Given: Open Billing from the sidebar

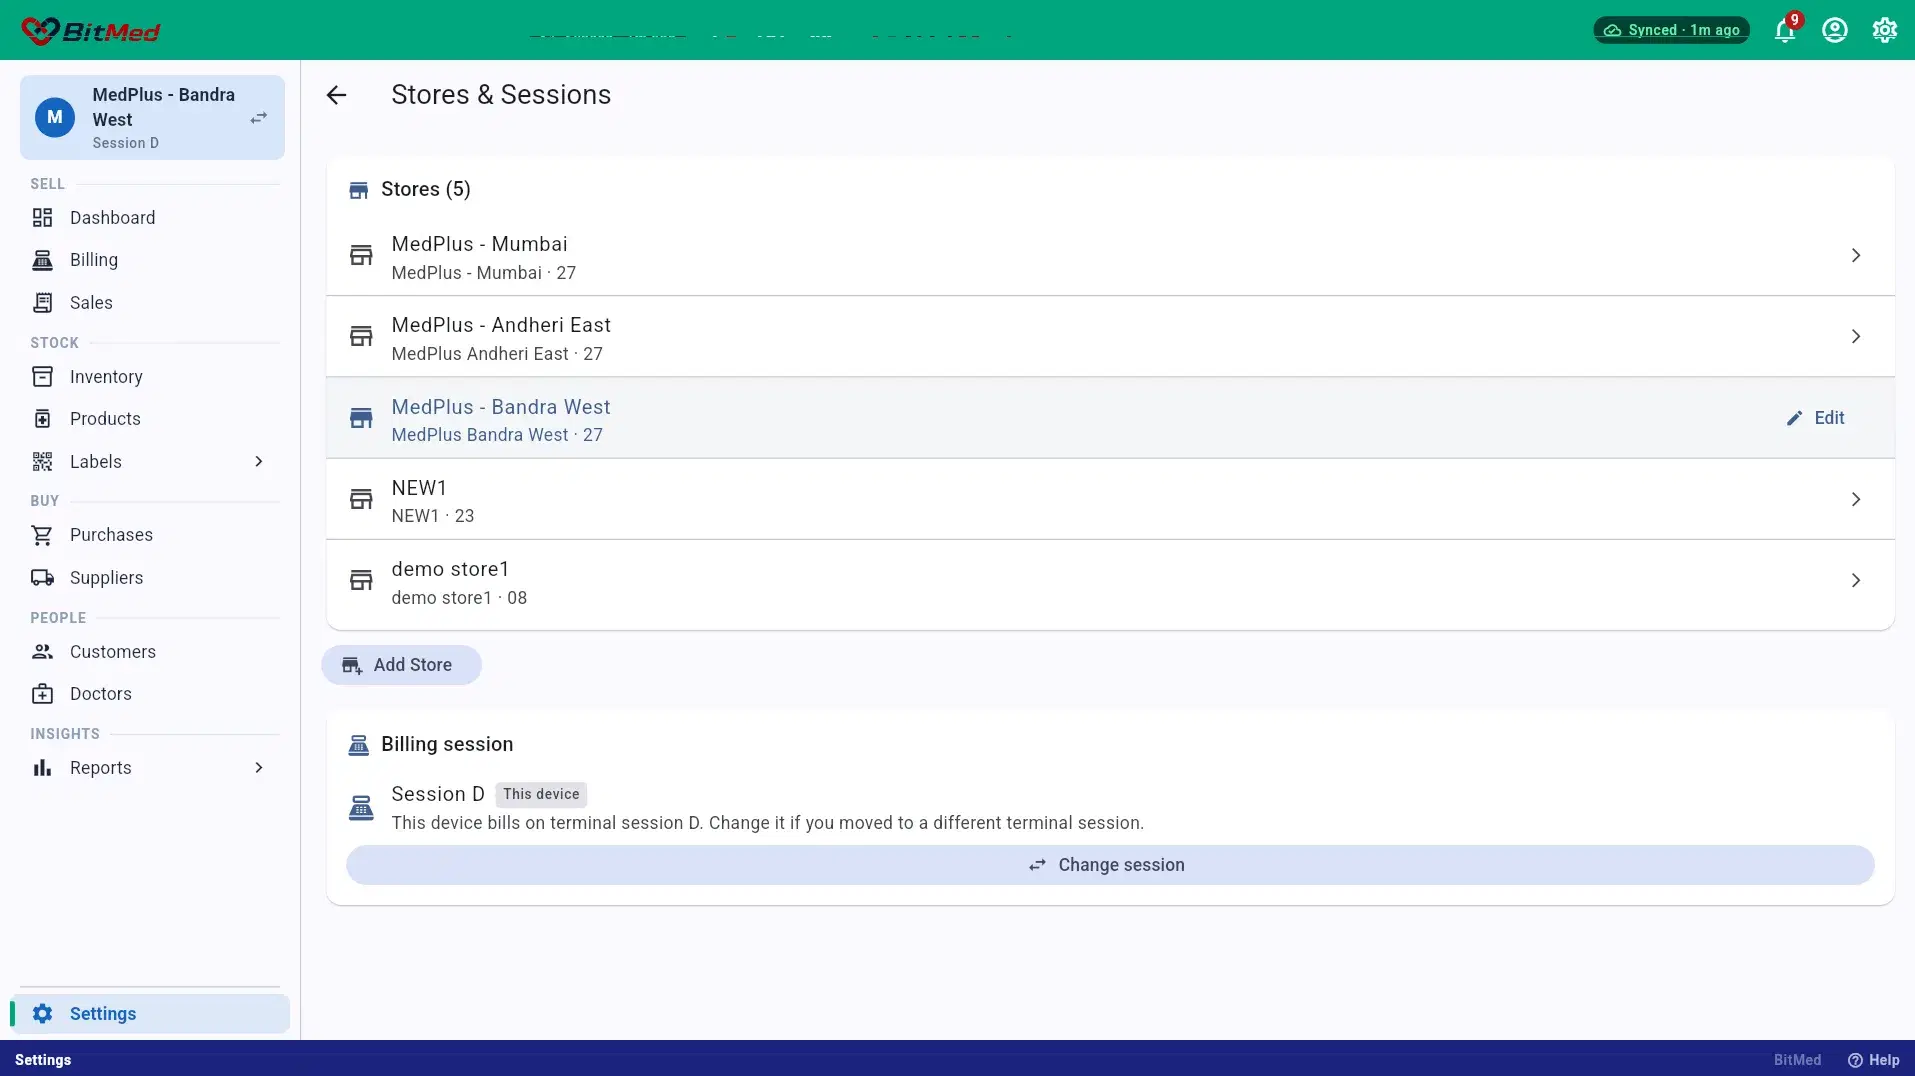Looking at the screenshot, I should [150, 260].
